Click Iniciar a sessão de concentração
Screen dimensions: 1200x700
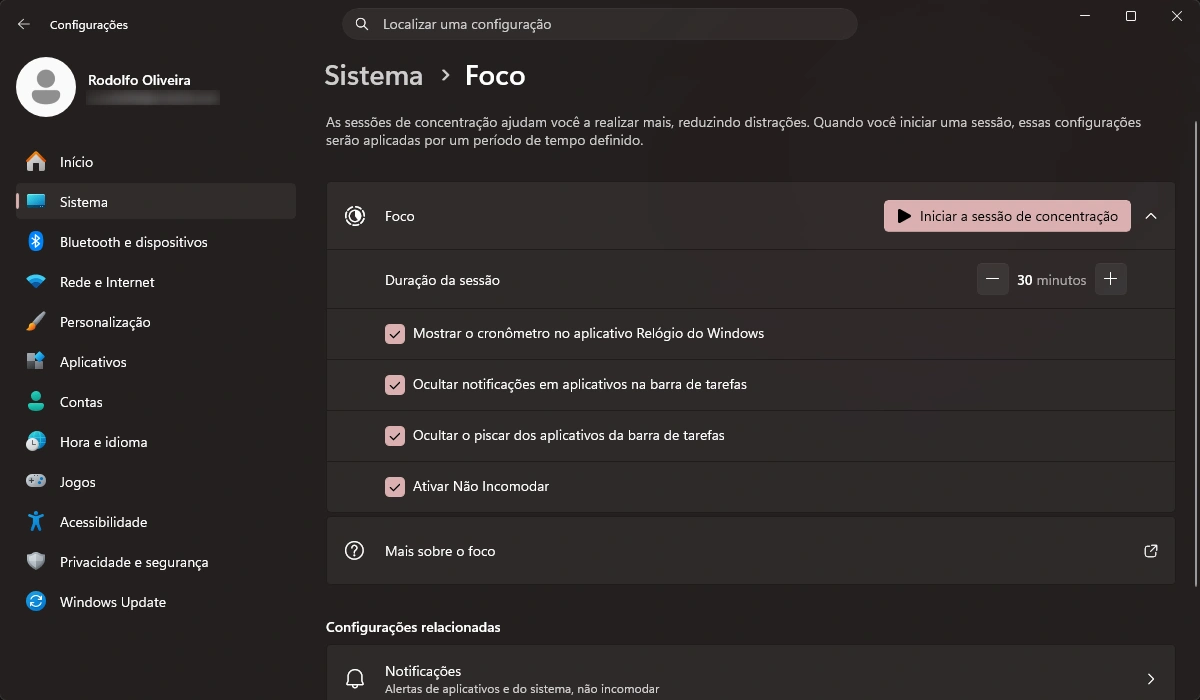click(1006, 215)
